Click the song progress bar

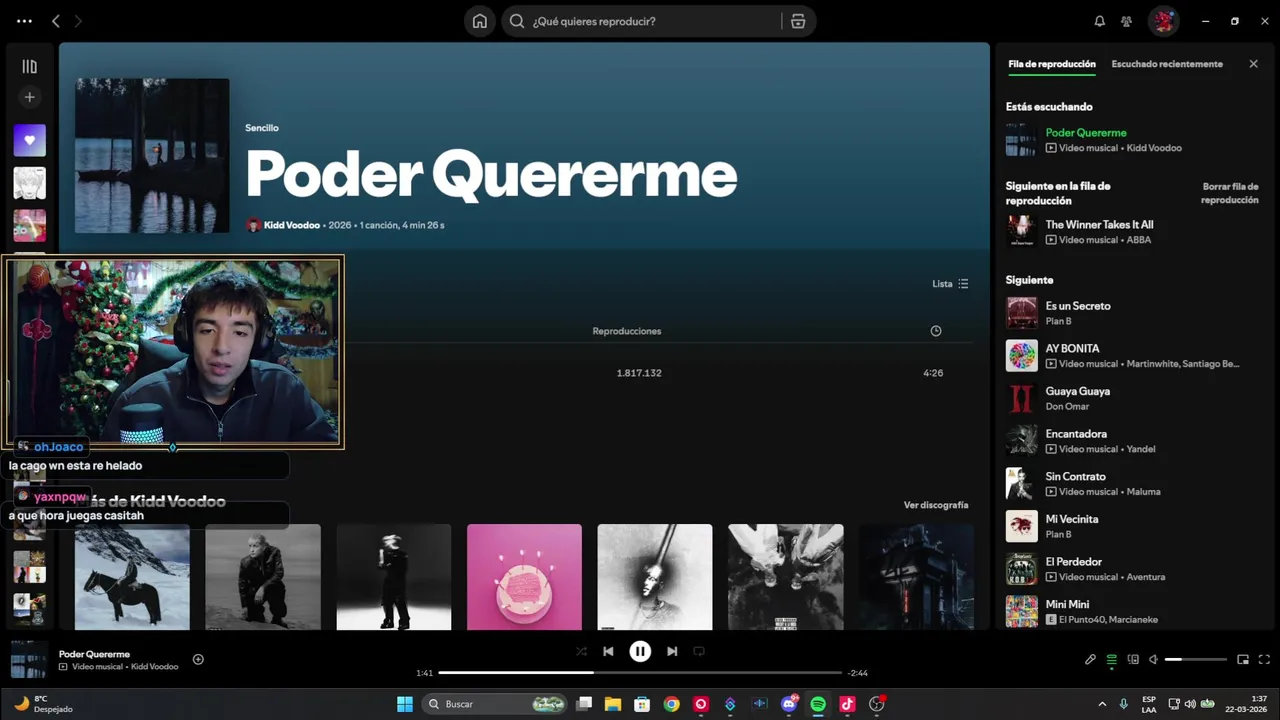[x=640, y=673]
